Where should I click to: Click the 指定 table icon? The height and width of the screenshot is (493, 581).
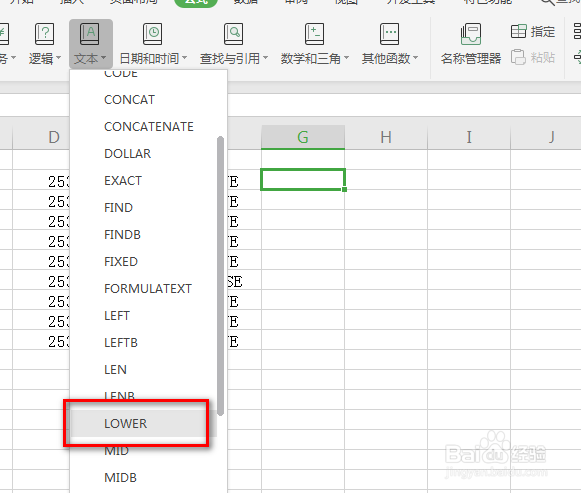pyautogui.click(x=518, y=31)
